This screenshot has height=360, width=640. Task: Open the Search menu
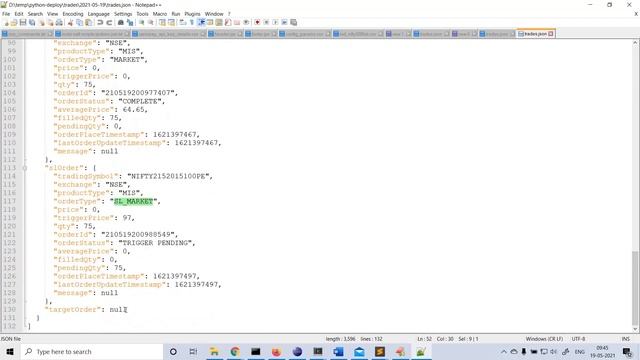[35, 14]
